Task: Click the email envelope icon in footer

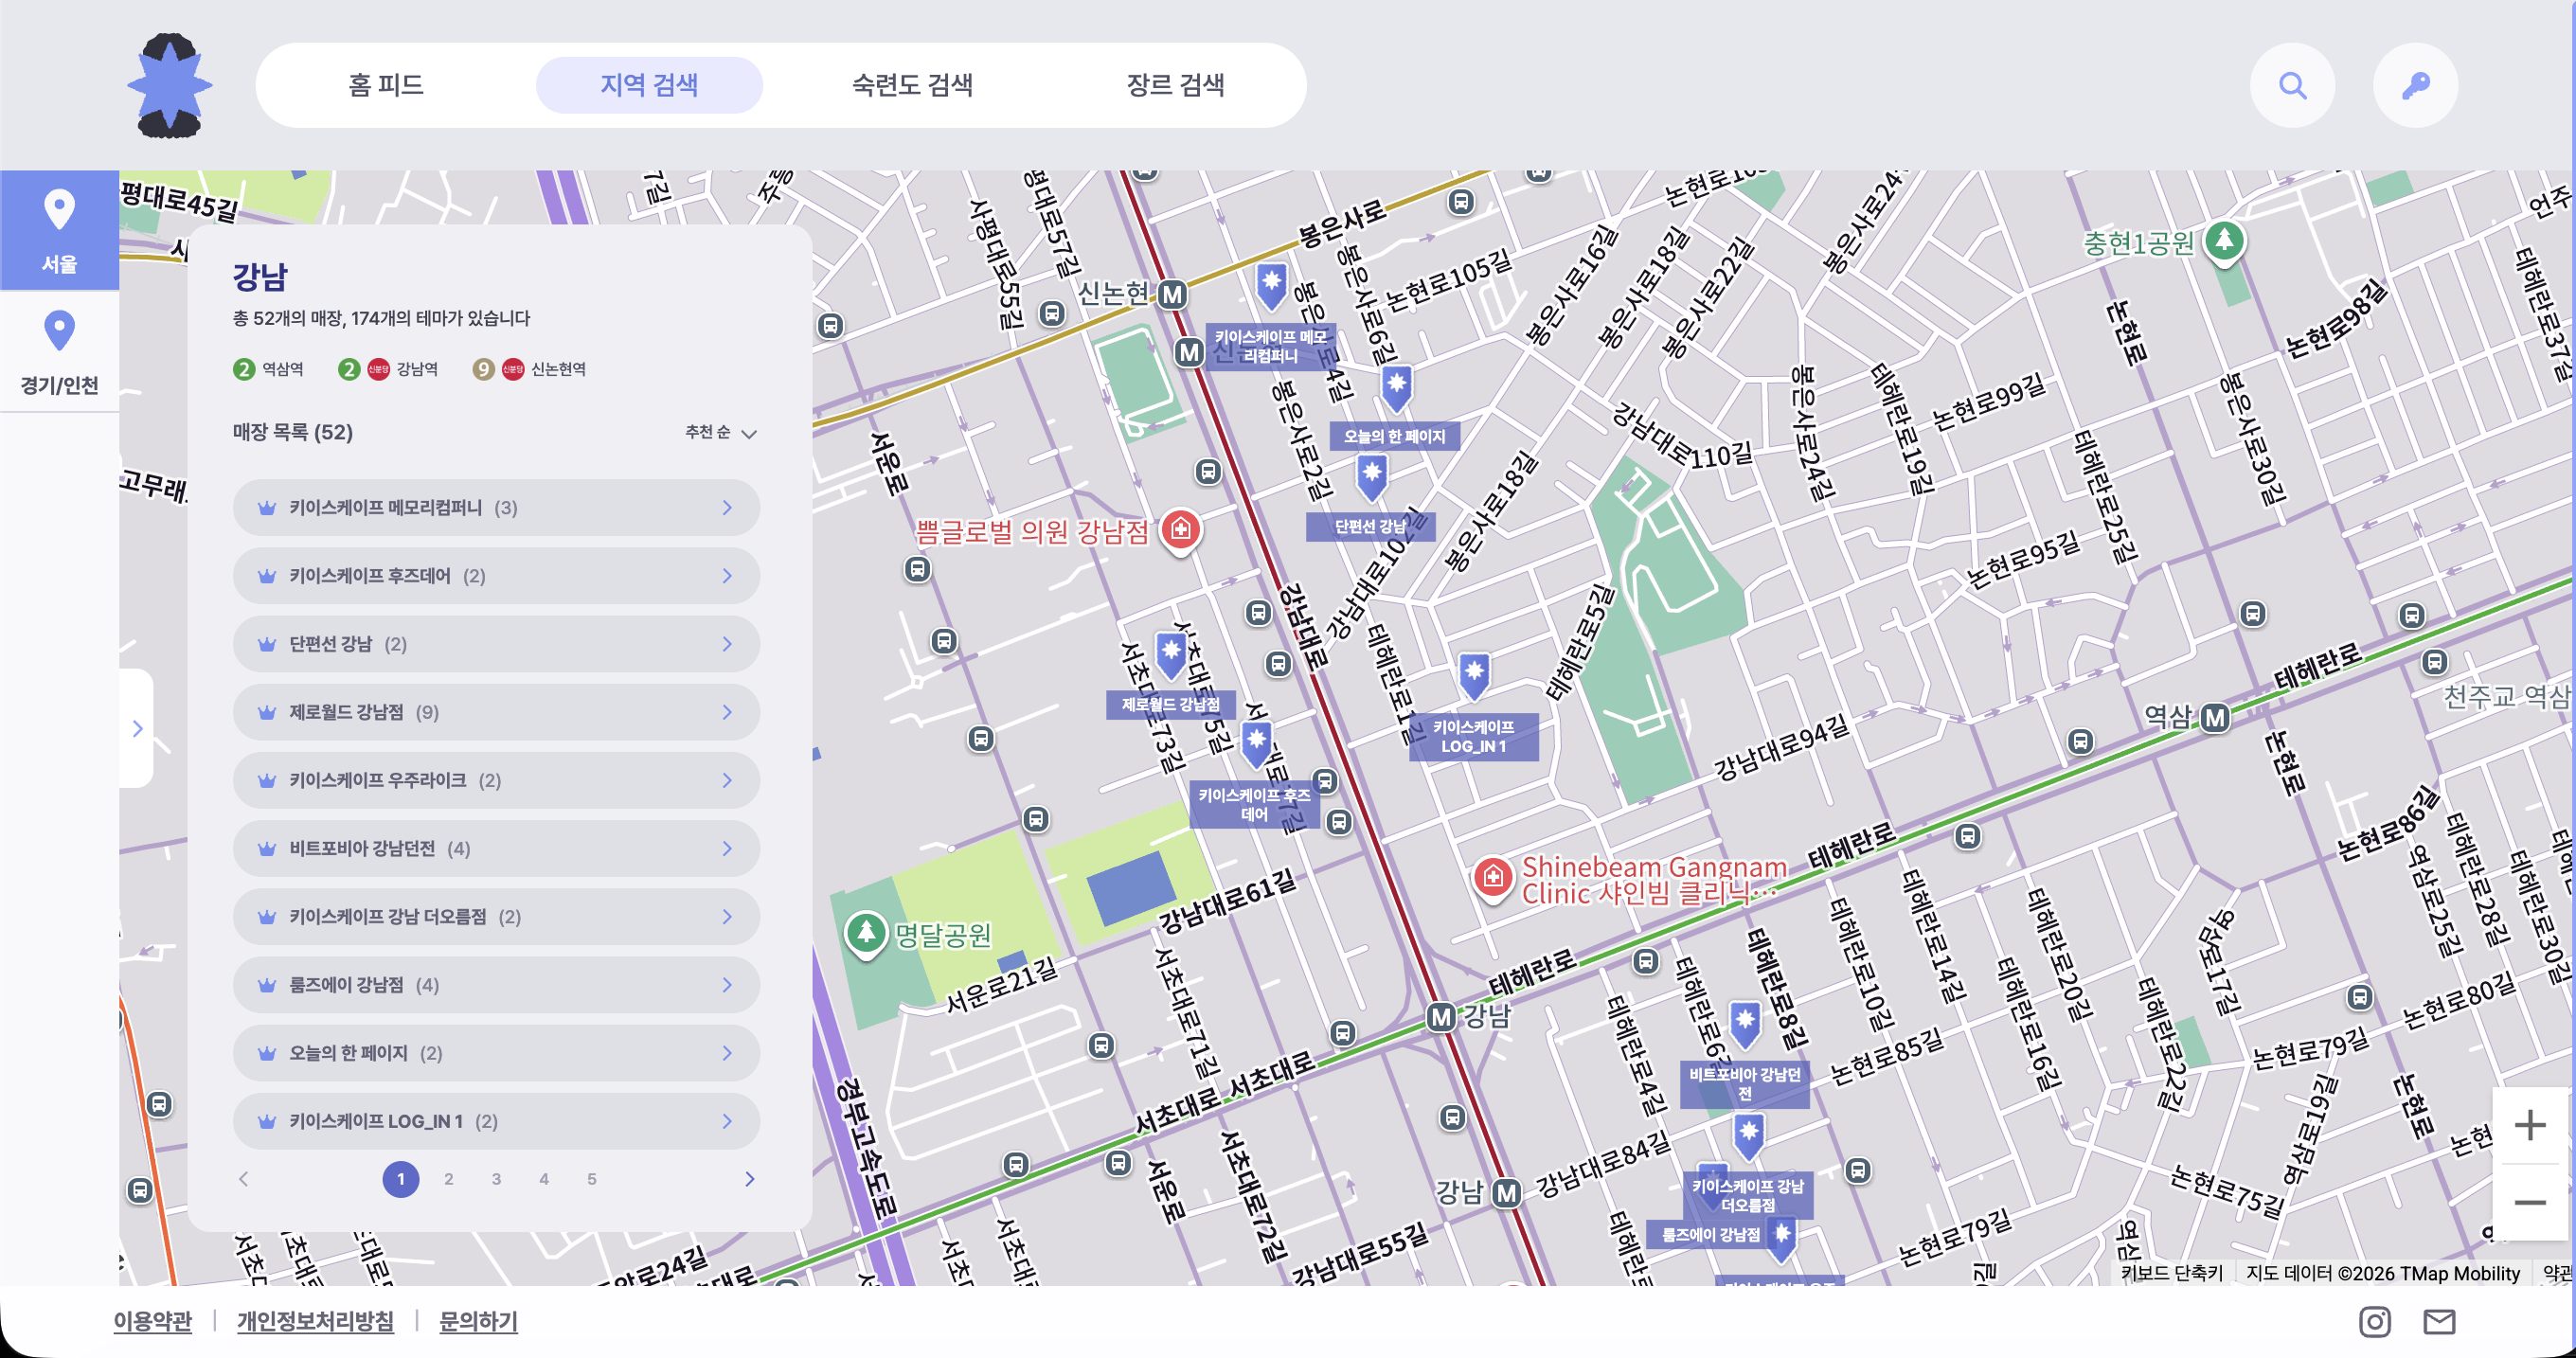Action: 2439,1321
